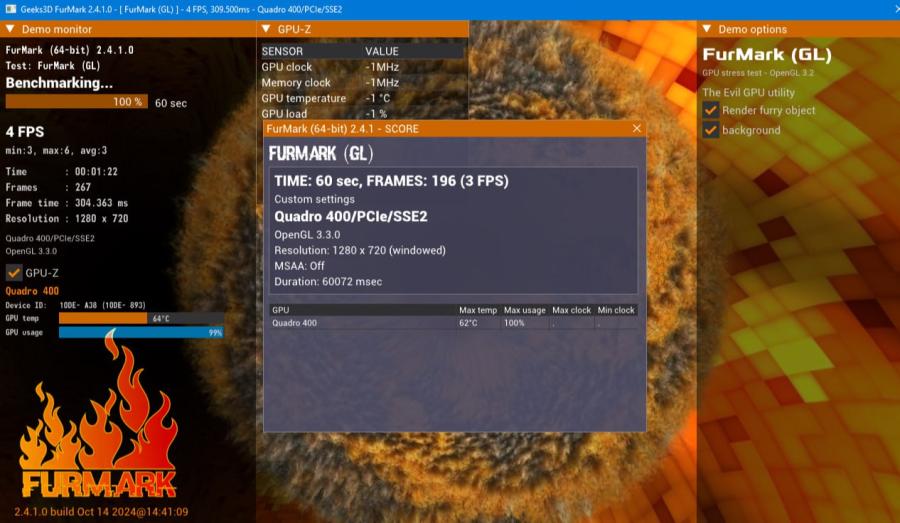This screenshot has width=900, height=523.
Task: Click the VALUE column header
Action: (x=382, y=51)
